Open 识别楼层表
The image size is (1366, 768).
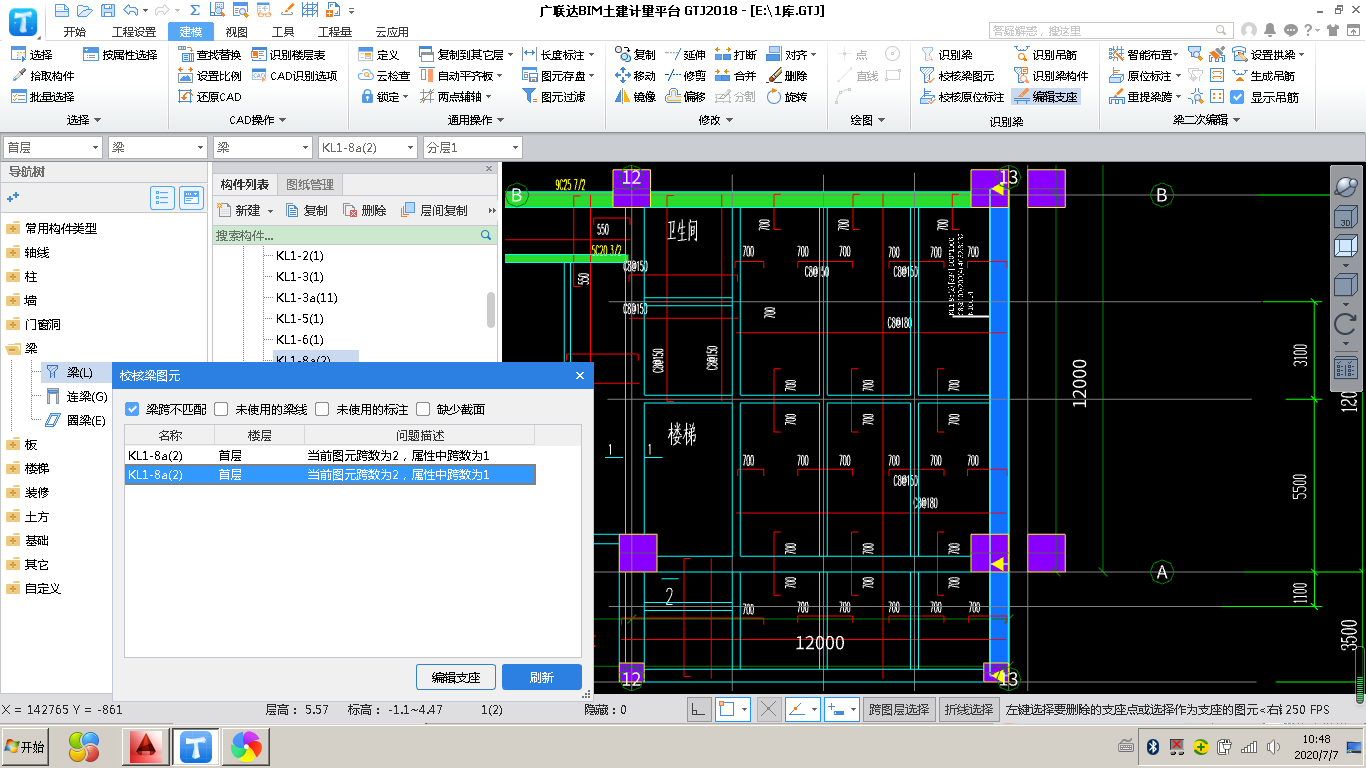click(288, 55)
